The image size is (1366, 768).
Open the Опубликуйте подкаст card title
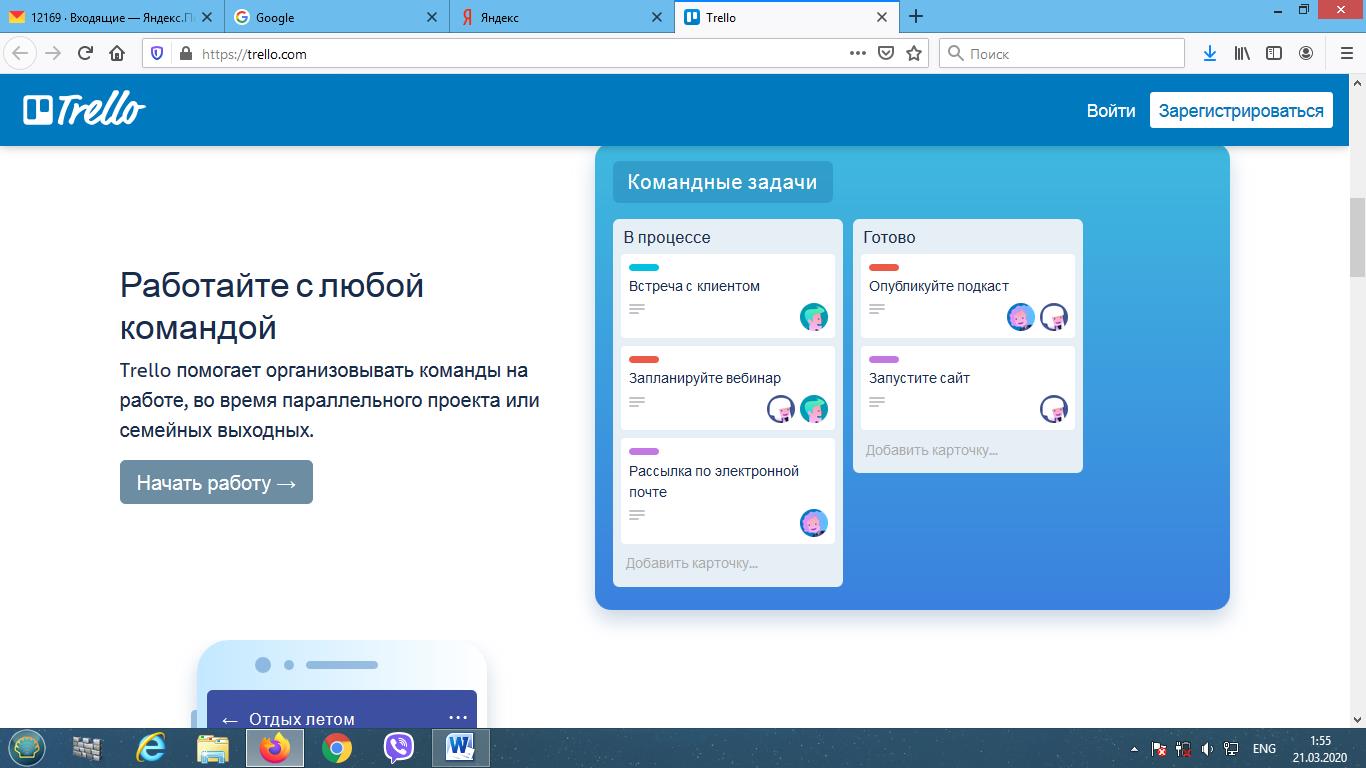point(939,286)
